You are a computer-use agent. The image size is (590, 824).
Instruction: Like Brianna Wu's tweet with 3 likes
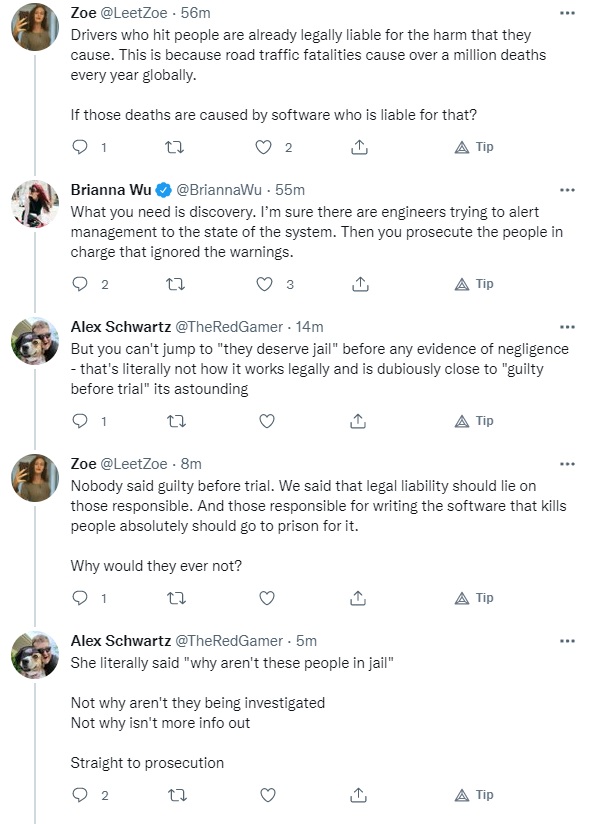coord(264,284)
